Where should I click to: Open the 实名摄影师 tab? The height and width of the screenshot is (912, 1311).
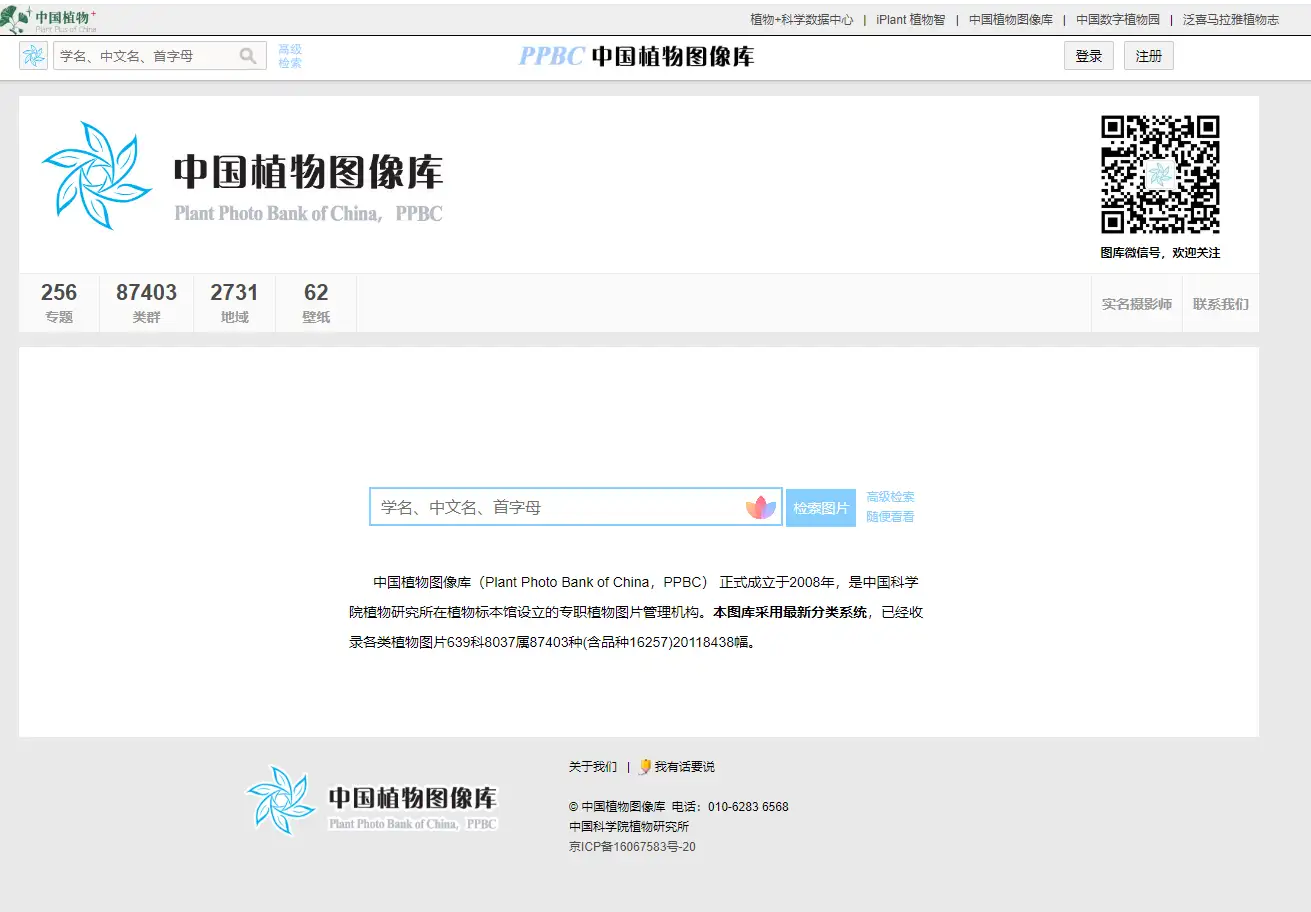(1137, 304)
